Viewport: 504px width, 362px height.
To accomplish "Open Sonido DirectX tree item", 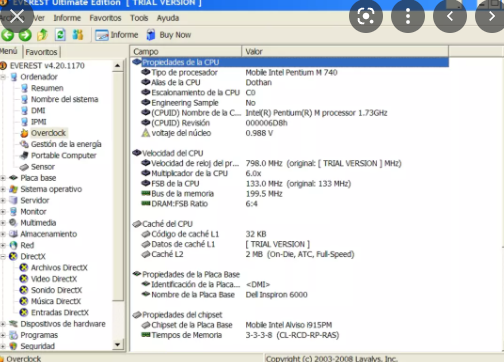I will [56, 290].
